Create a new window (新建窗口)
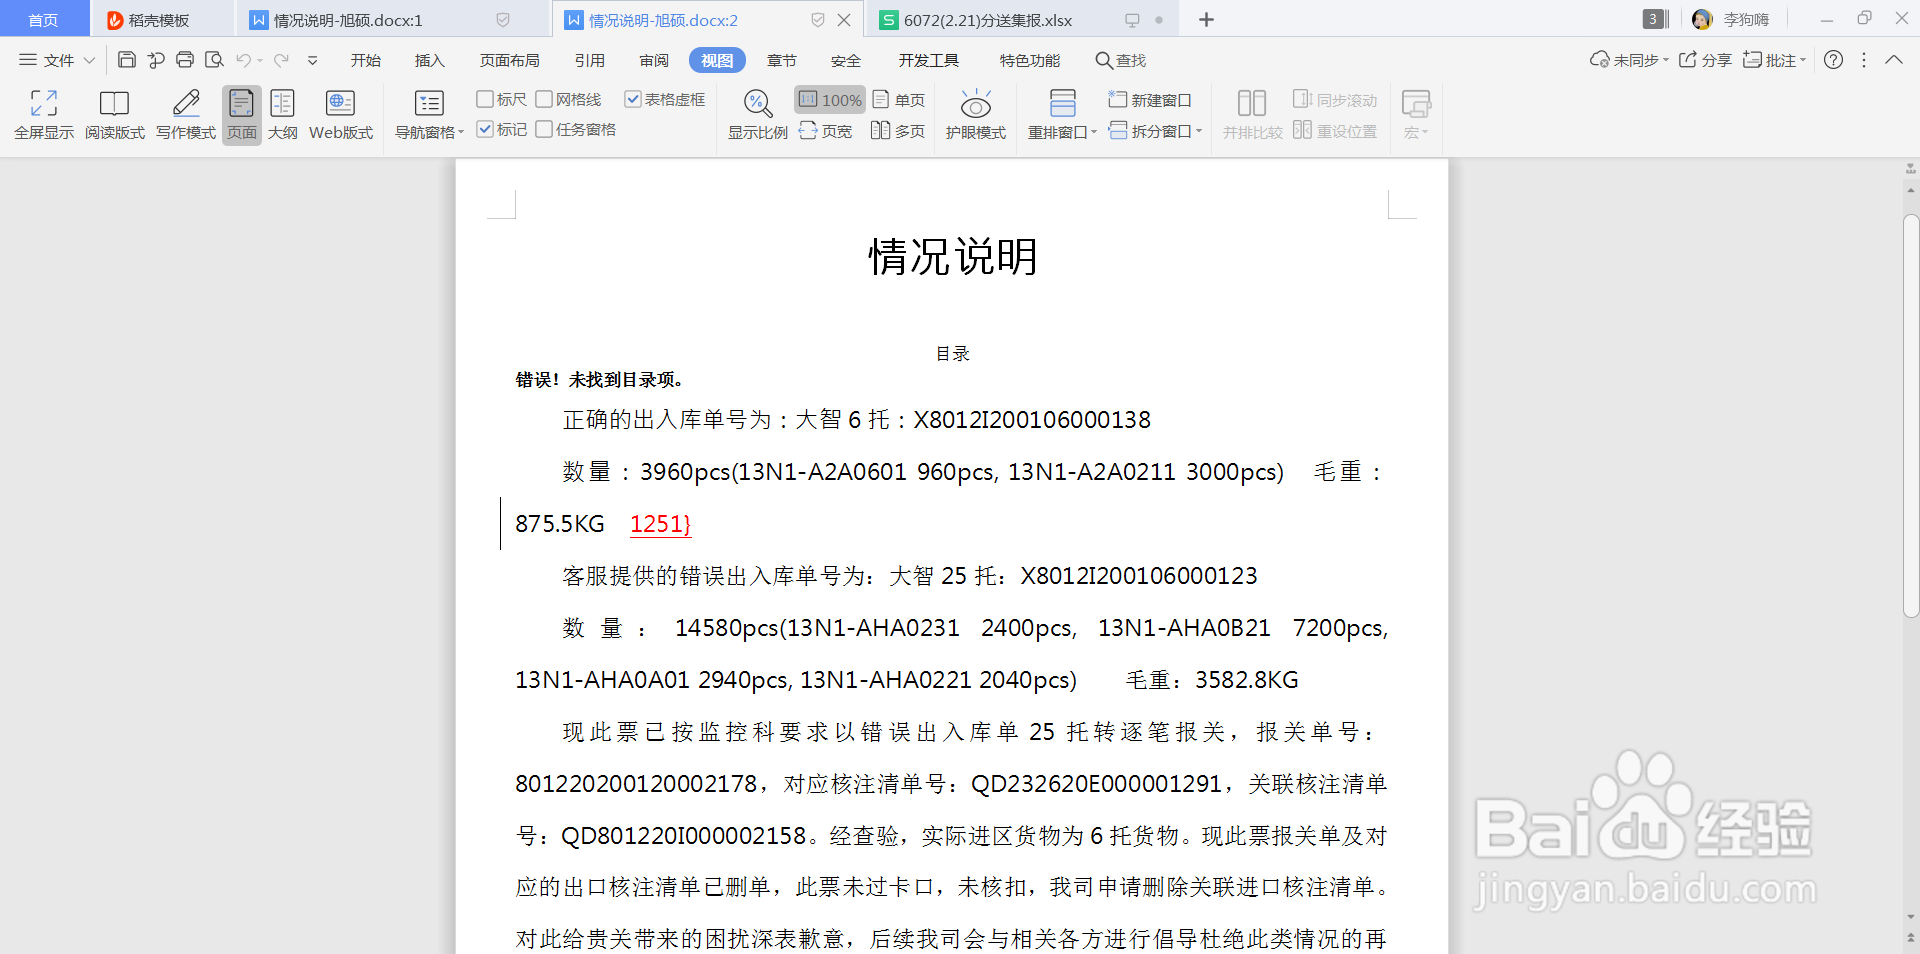 (x=1150, y=99)
